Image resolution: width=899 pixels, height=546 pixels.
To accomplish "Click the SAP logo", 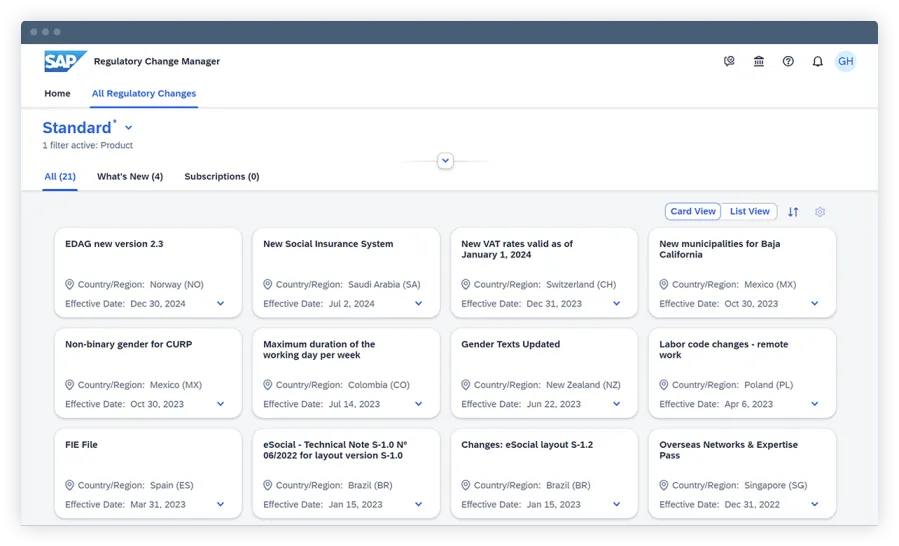I will coord(65,61).
